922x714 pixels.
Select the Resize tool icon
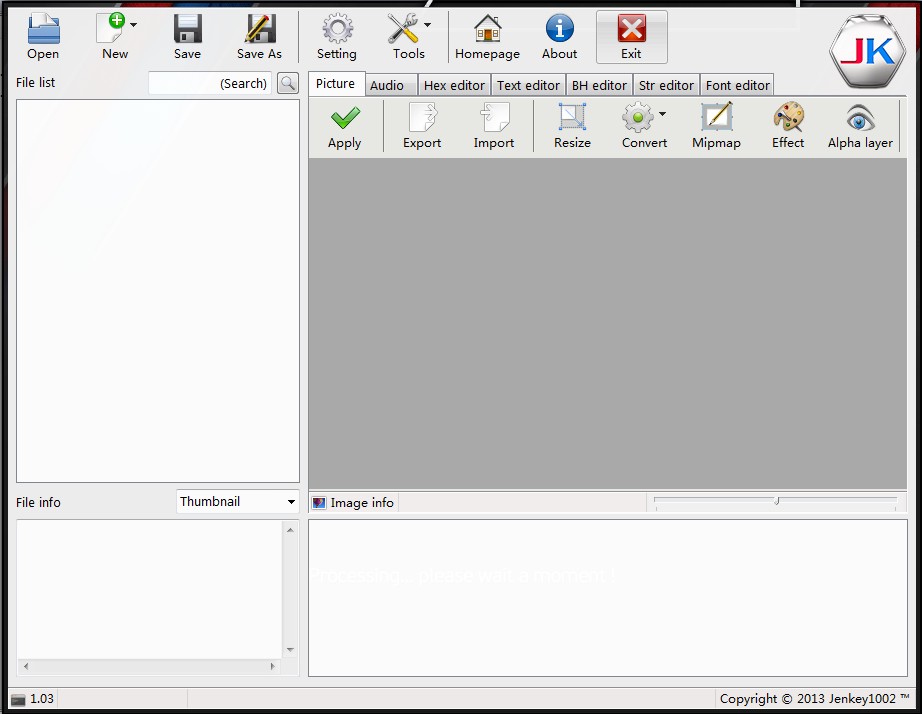(572, 117)
